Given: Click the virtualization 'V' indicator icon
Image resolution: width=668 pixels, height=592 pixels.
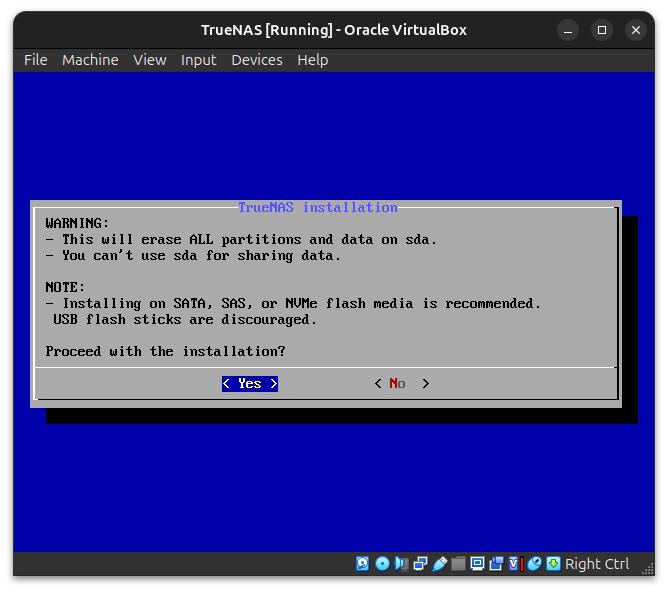Looking at the screenshot, I should click(x=515, y=564).
